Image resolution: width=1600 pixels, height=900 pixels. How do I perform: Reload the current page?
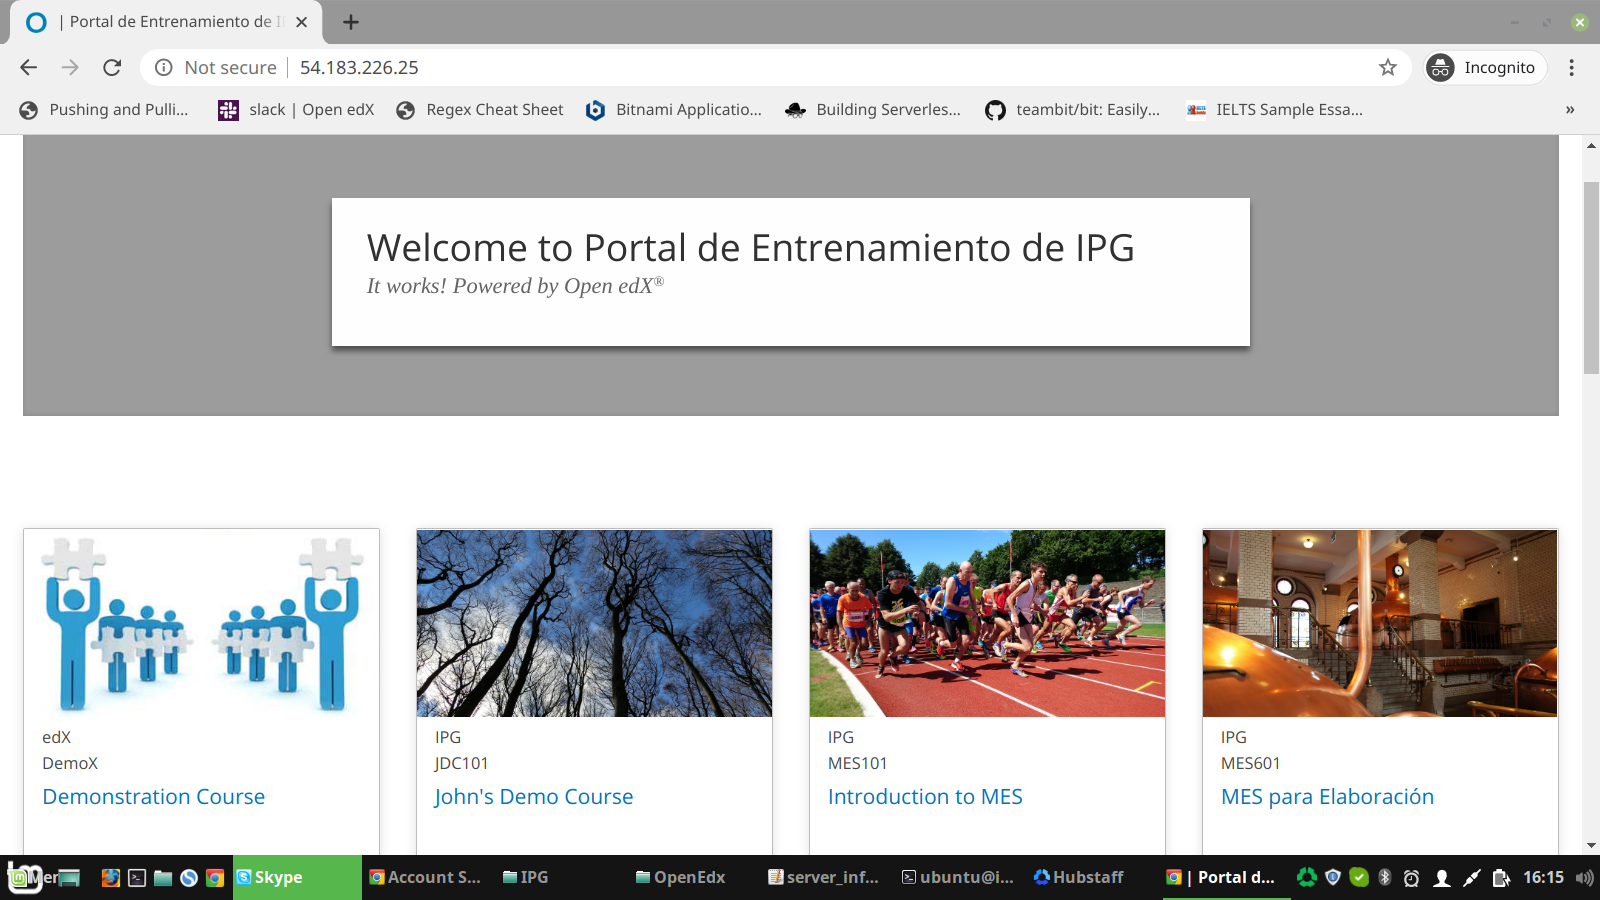pos(110,67)
